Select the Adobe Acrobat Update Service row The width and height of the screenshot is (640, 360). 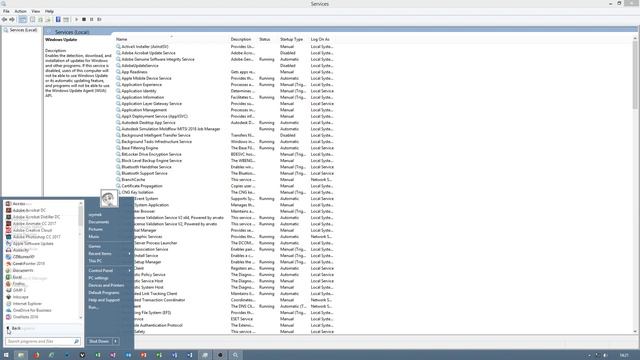pyautogui.click(x=224, y=53)
